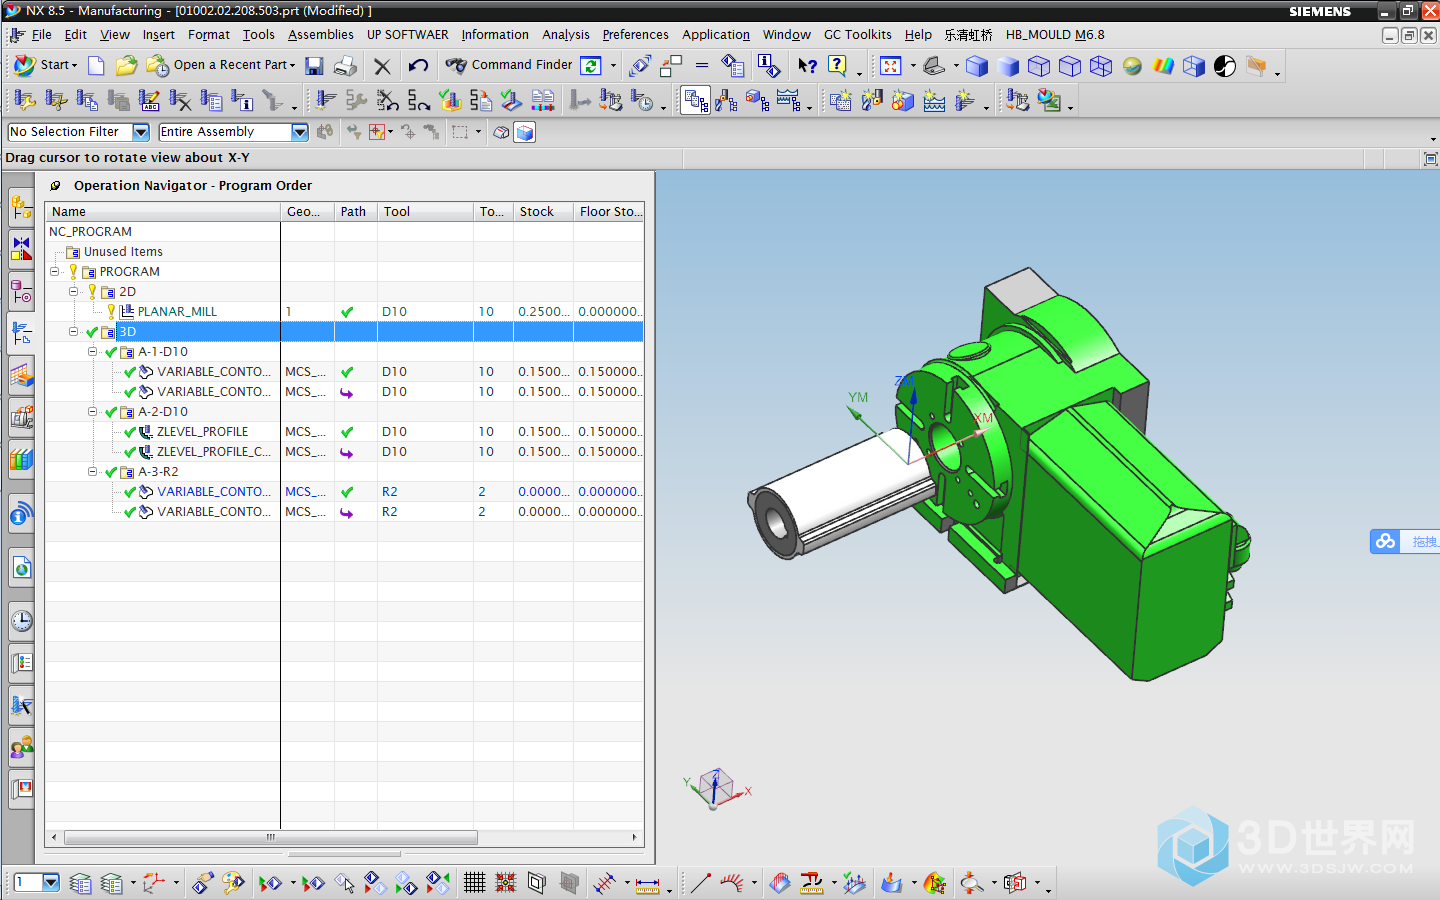Collapse the A-3-R2 group
Image resolution: width=1440 pixels, height=900 pixels.
(92, 471)
